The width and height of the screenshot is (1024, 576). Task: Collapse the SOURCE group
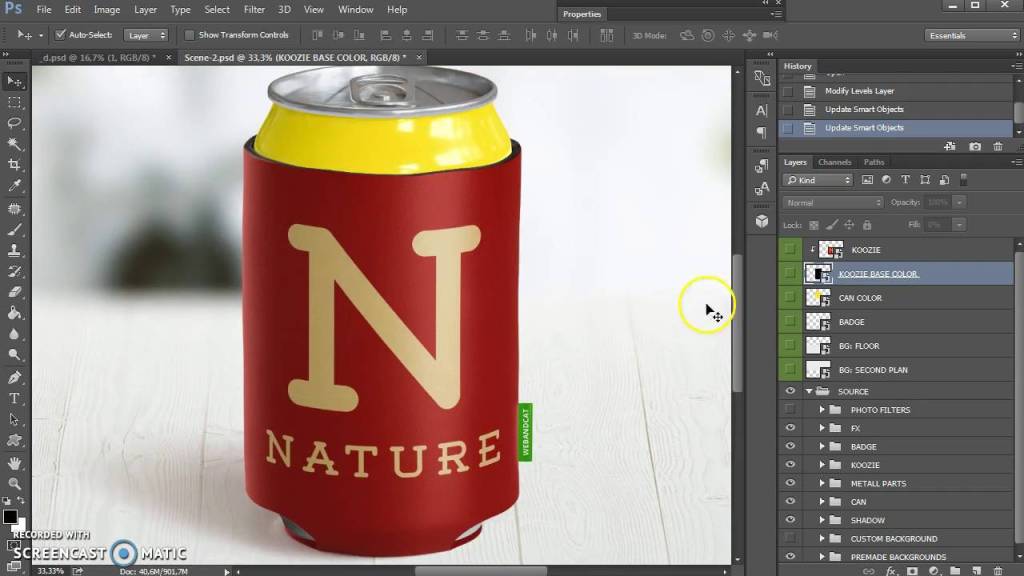[808, 392]
